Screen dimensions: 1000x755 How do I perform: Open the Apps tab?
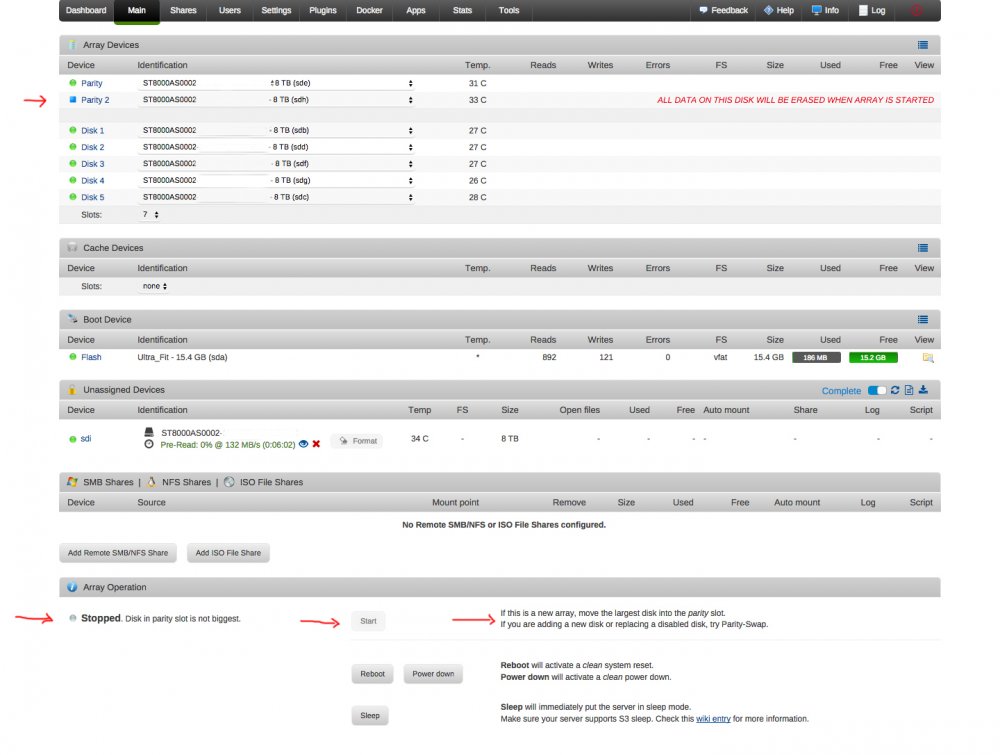416,10
